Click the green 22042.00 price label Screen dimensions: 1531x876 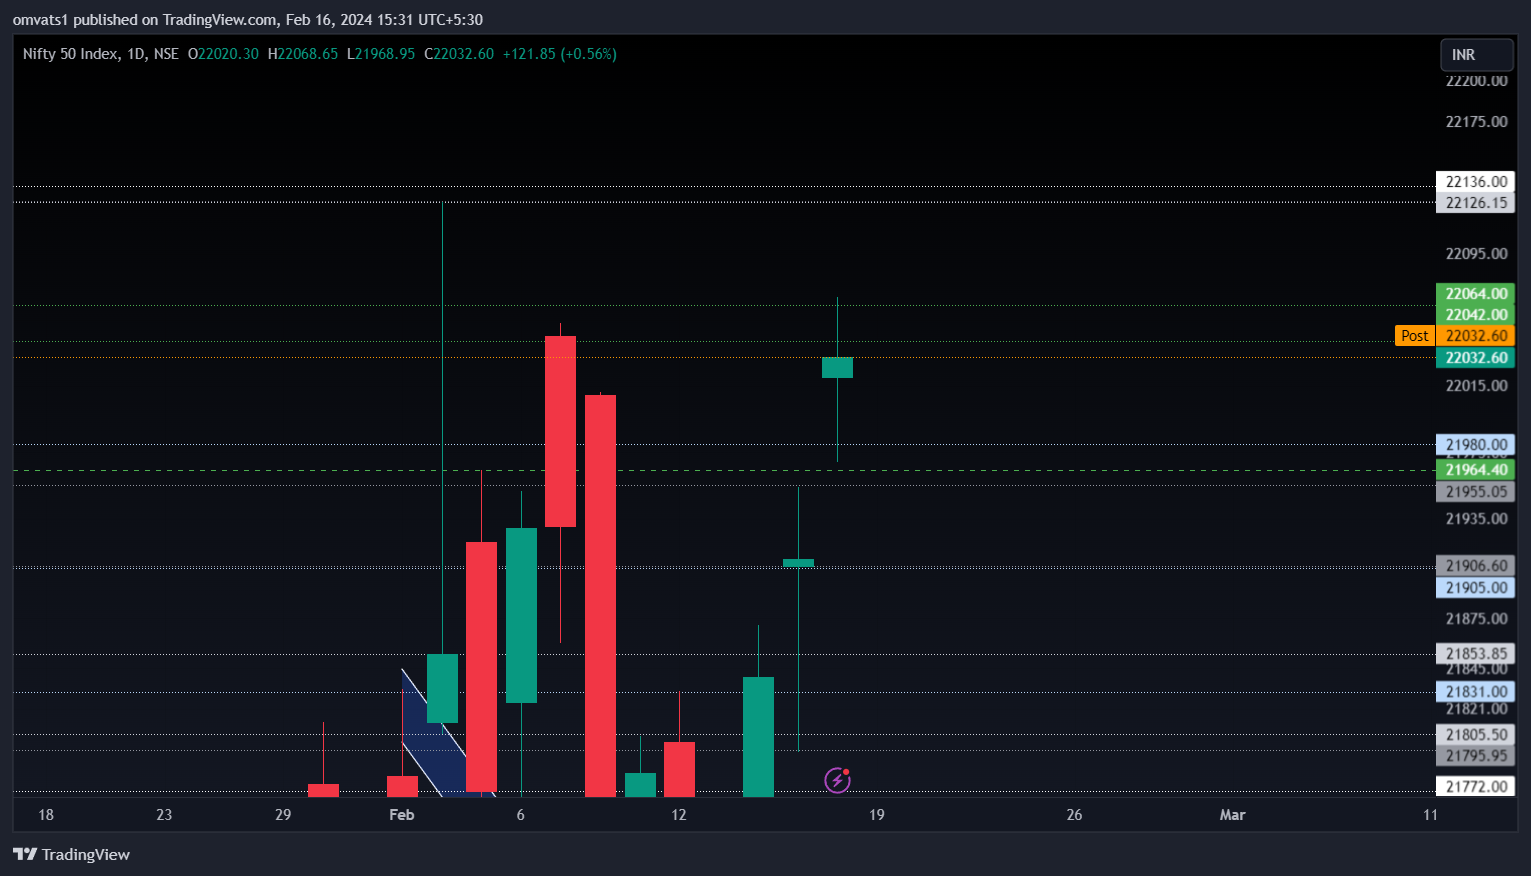click(x=1475, y=315)
